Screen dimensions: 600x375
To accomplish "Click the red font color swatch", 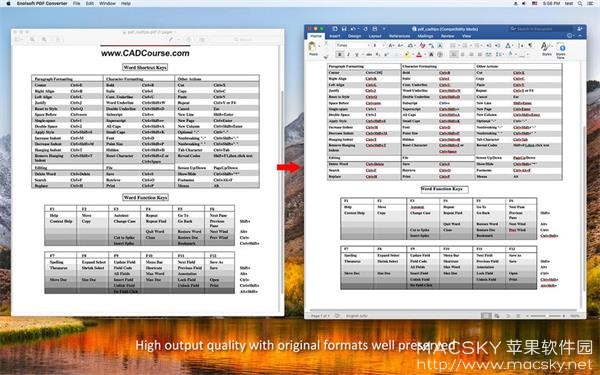I will pos(419,55).
